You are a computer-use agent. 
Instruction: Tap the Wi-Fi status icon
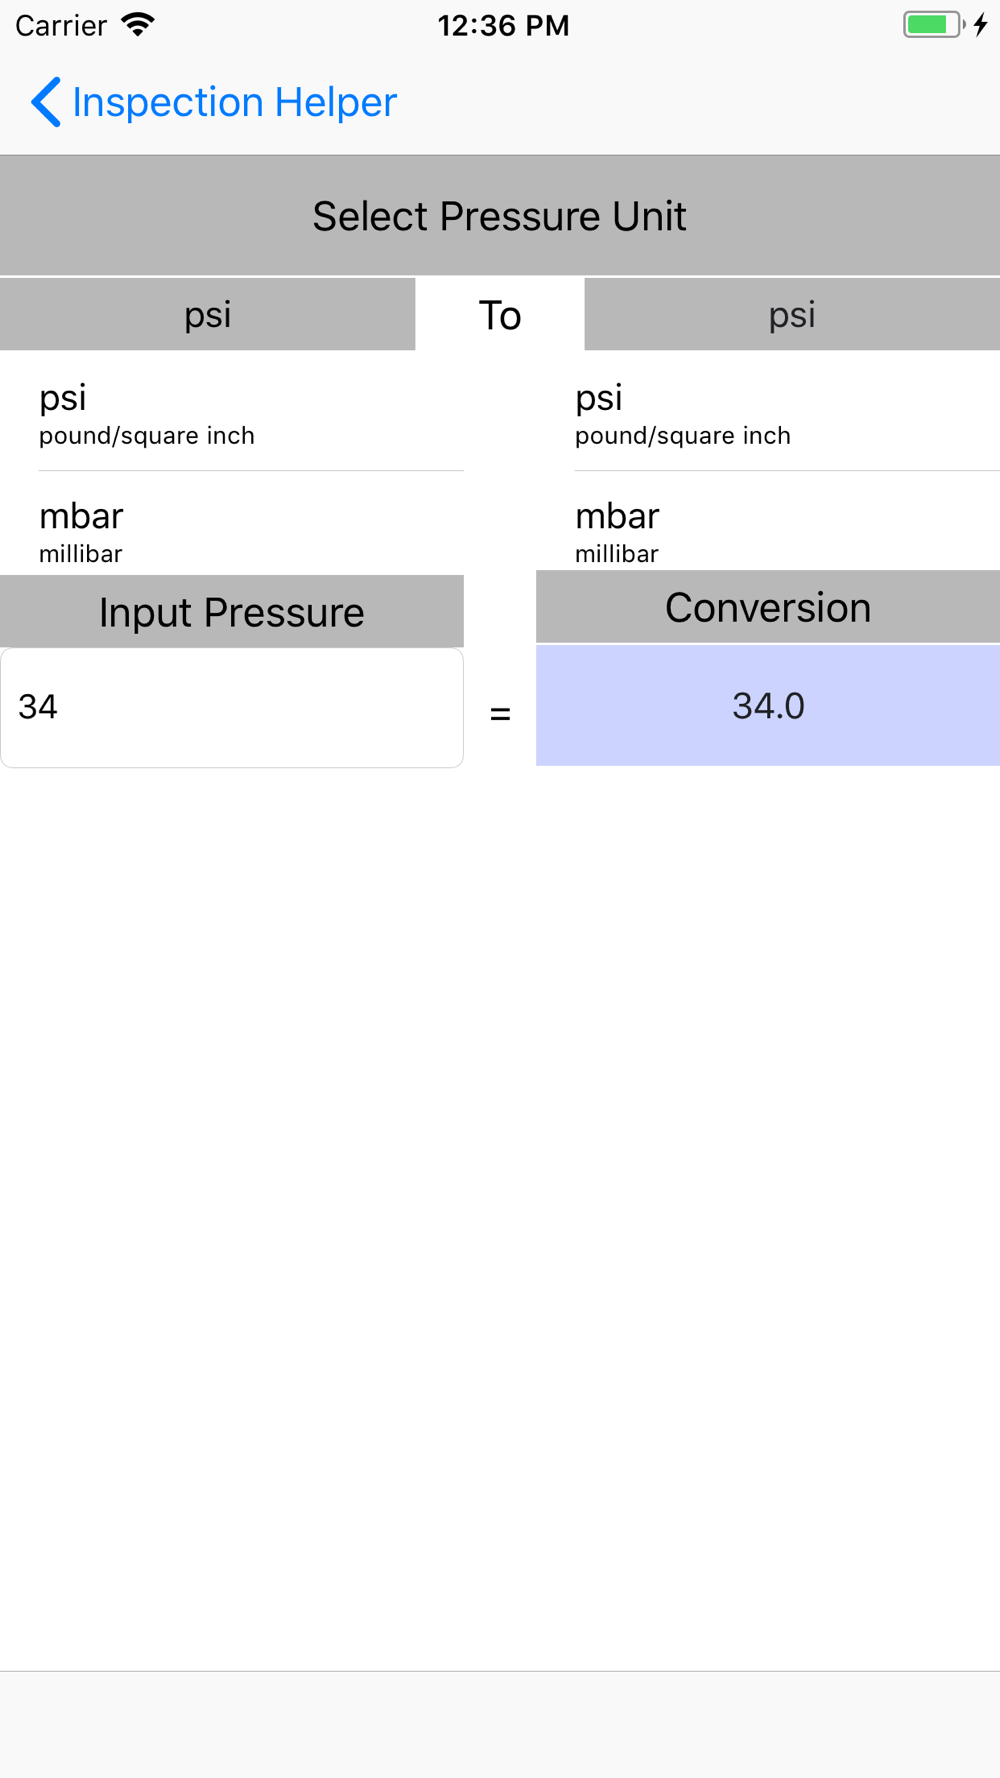tap(138, 24)
